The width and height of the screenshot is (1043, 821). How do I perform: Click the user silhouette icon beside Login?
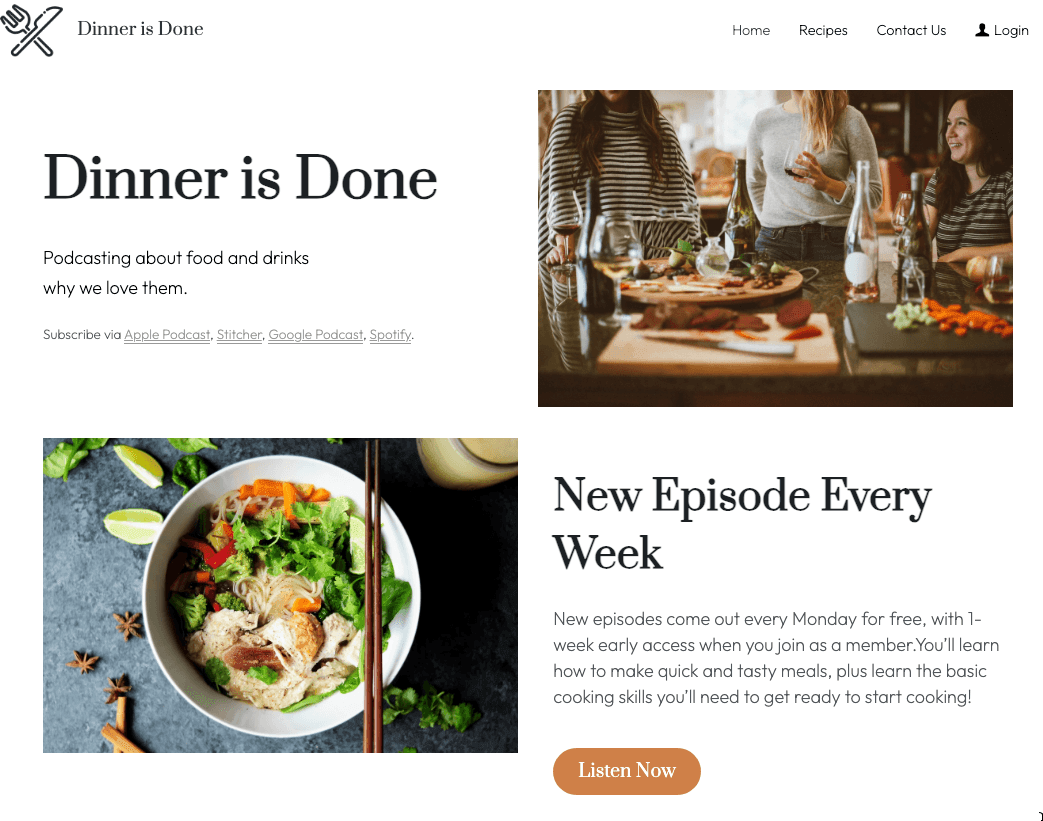(982, 30)
